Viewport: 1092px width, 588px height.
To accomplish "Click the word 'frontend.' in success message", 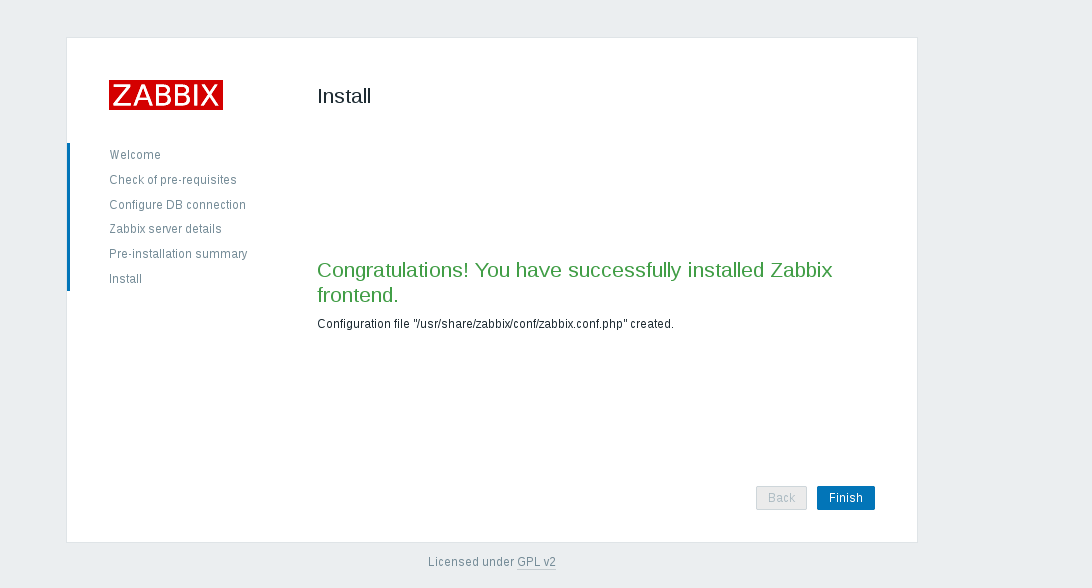I will (x=357, y=295).
